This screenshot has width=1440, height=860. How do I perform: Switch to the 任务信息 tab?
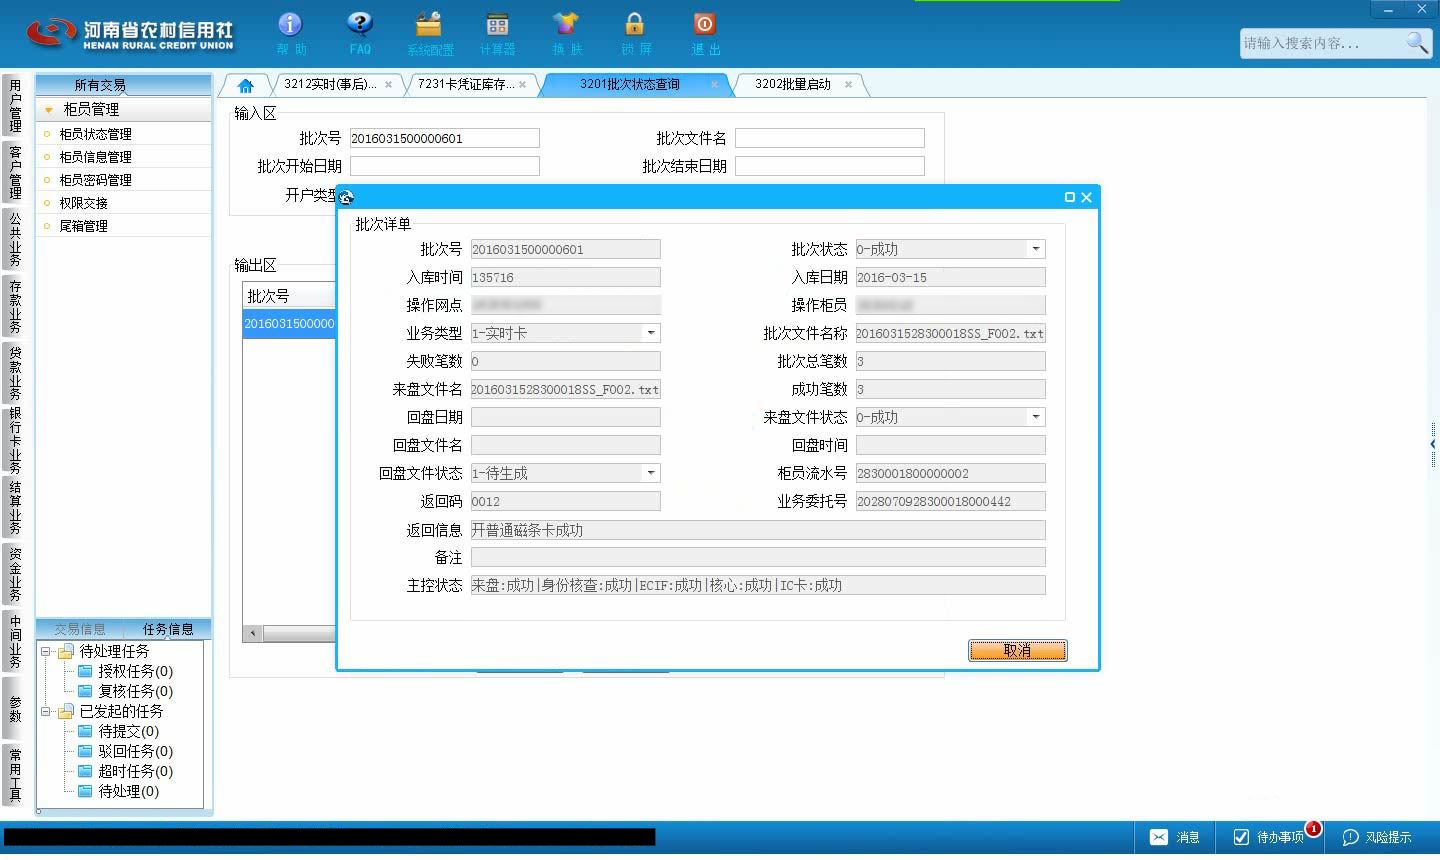pyautogui.click(x=168, y=629)
